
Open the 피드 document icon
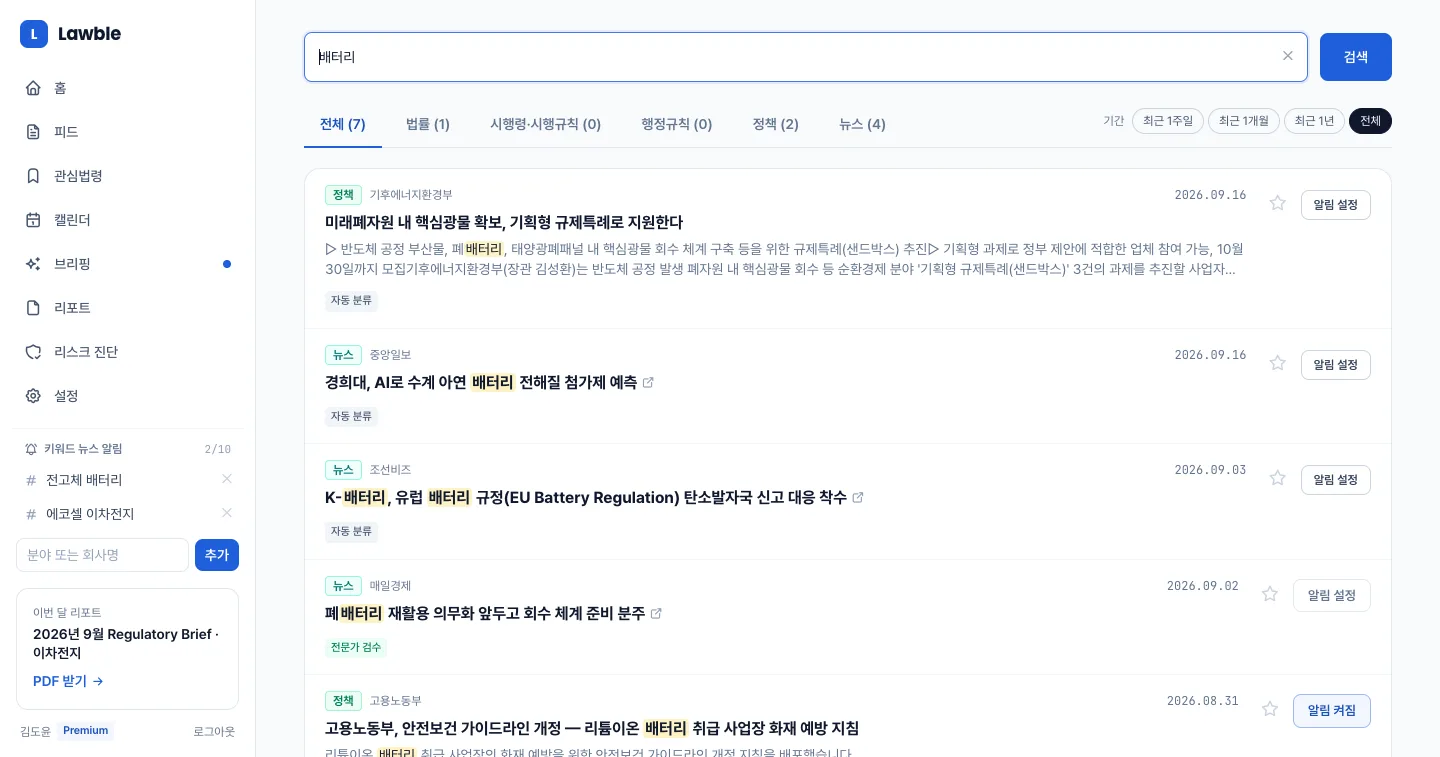coord(33,132)
